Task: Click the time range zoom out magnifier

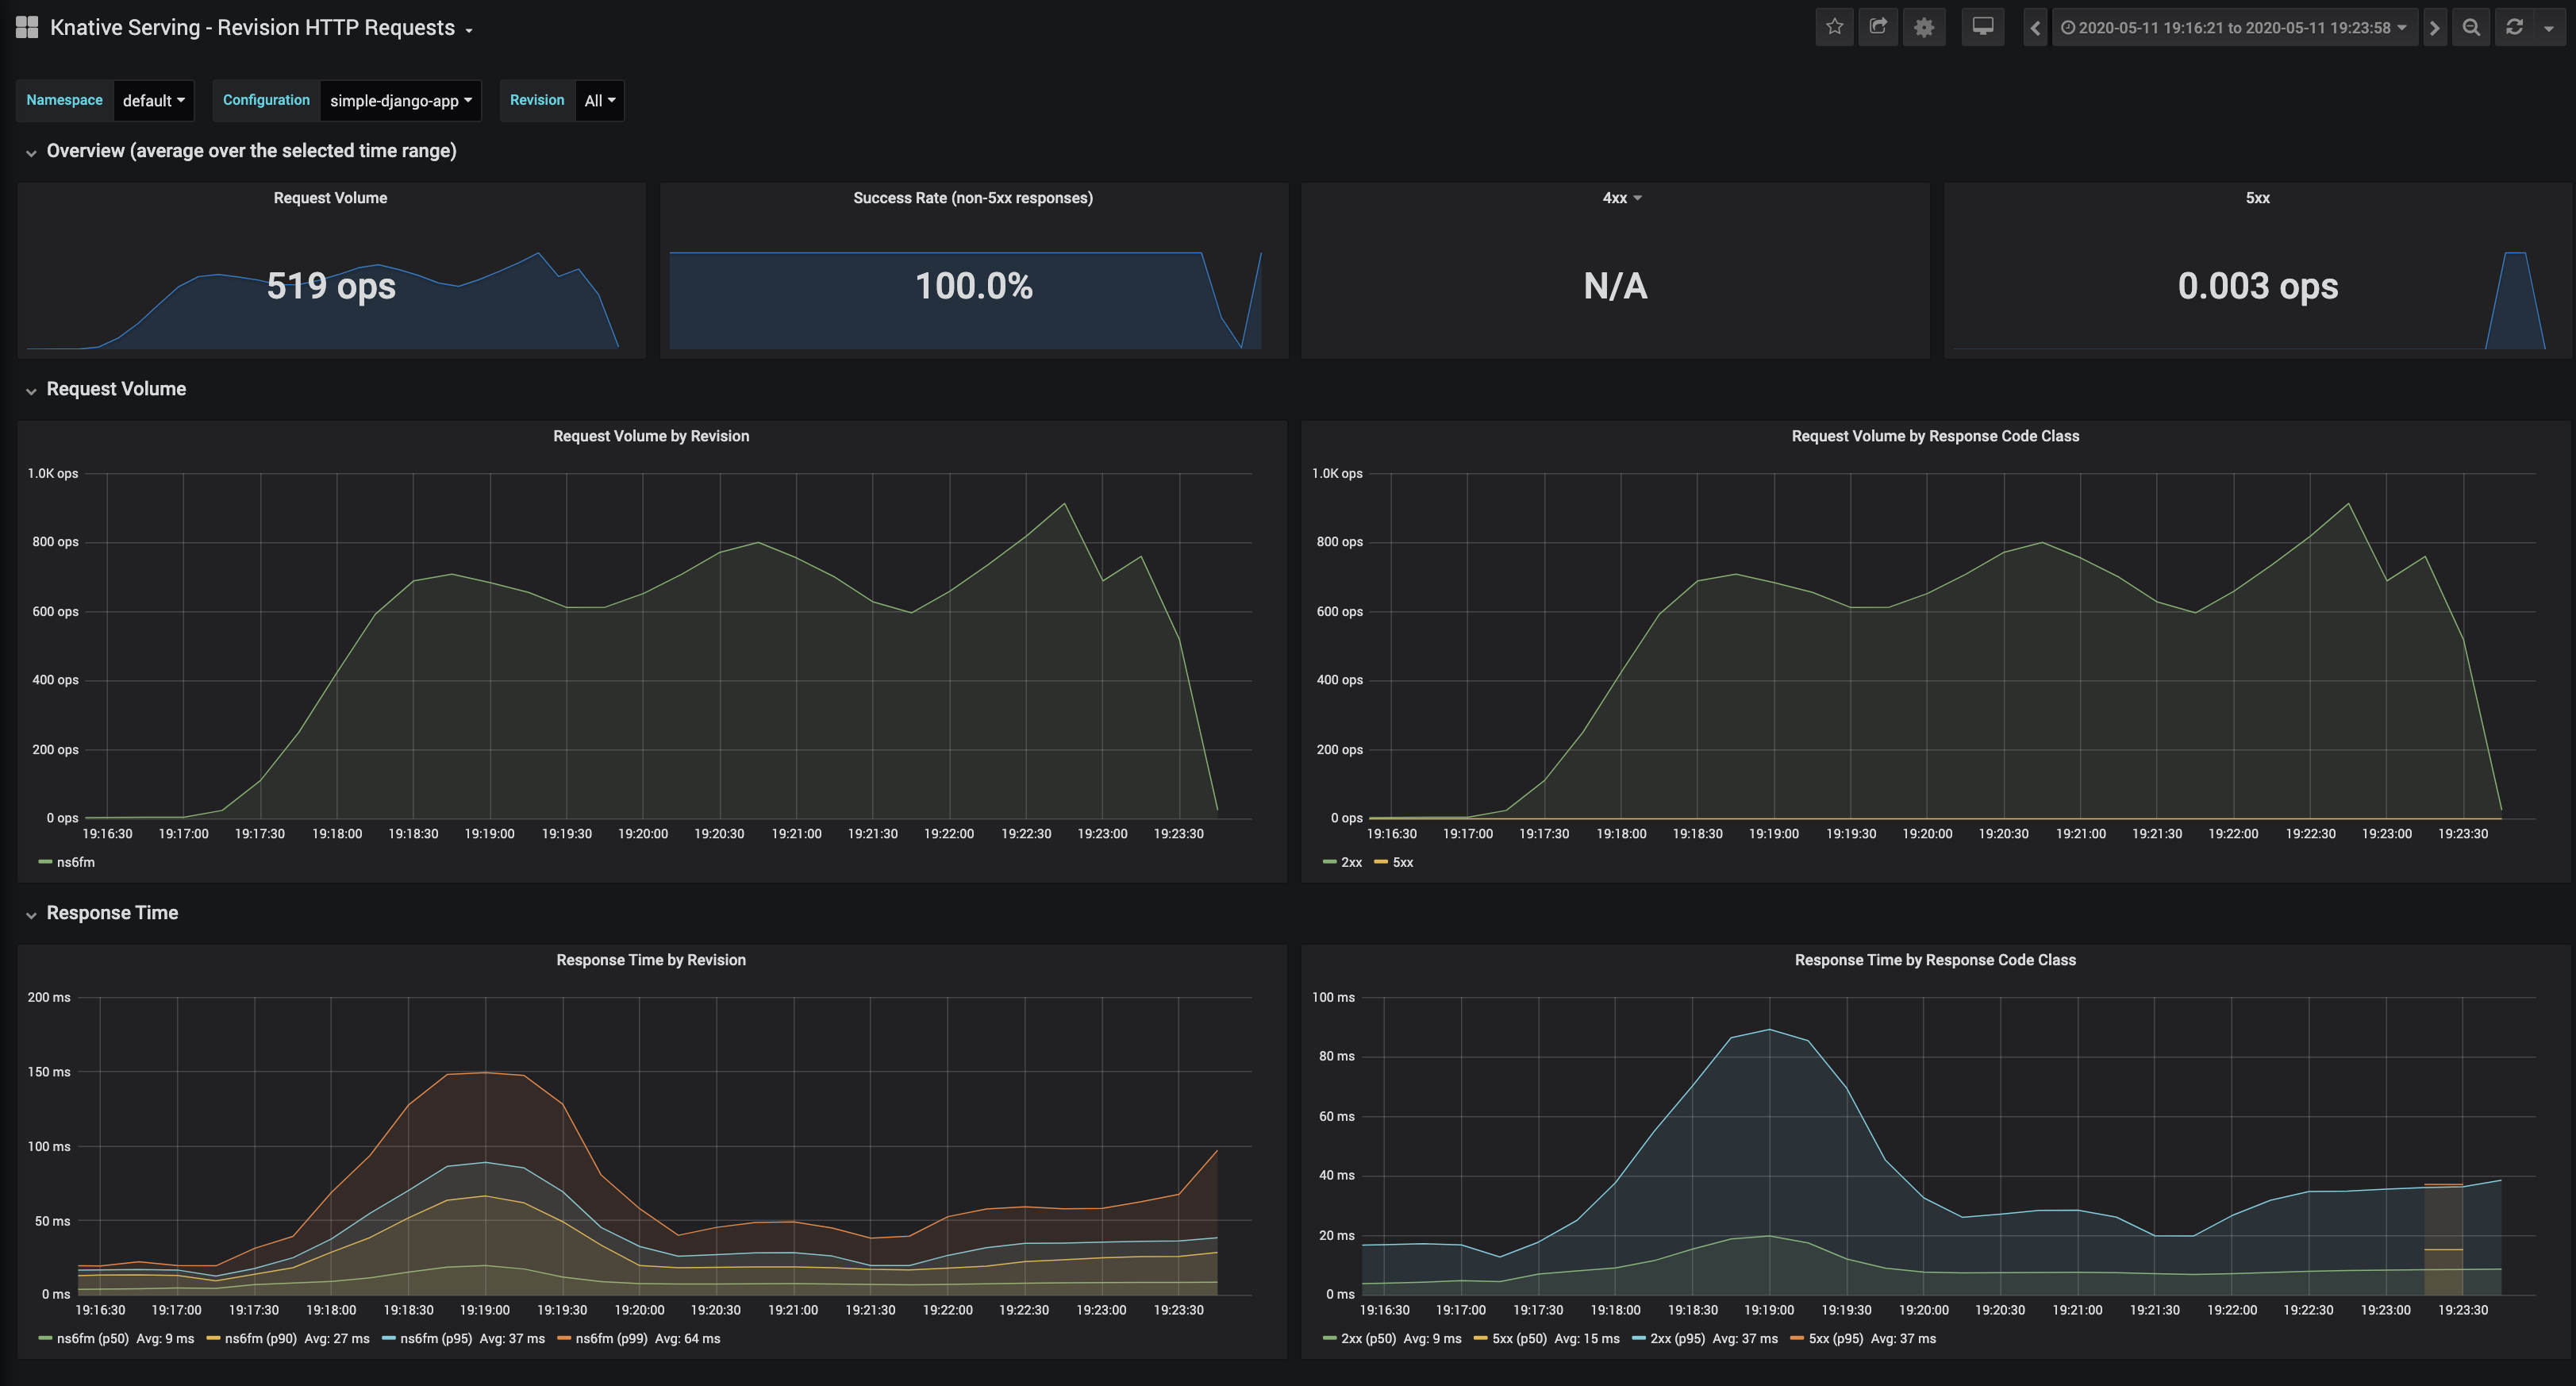Action: [2471, 27]
